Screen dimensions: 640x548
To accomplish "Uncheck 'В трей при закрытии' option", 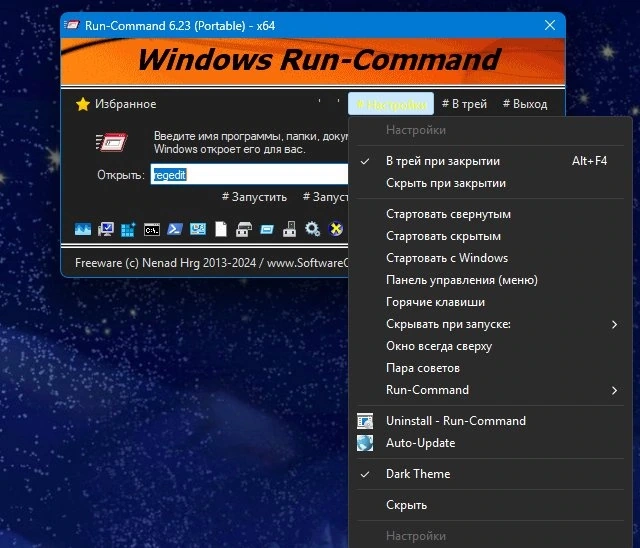I will pos(489,161).
